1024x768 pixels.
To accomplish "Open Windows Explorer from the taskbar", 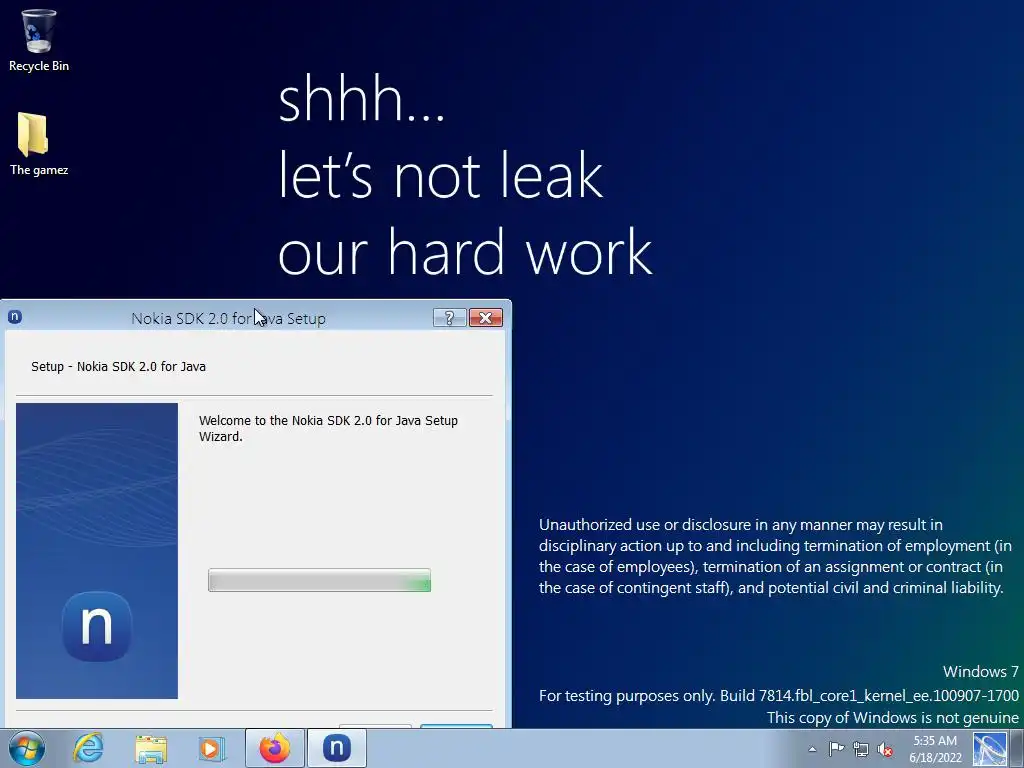I will tap(151, 748).
